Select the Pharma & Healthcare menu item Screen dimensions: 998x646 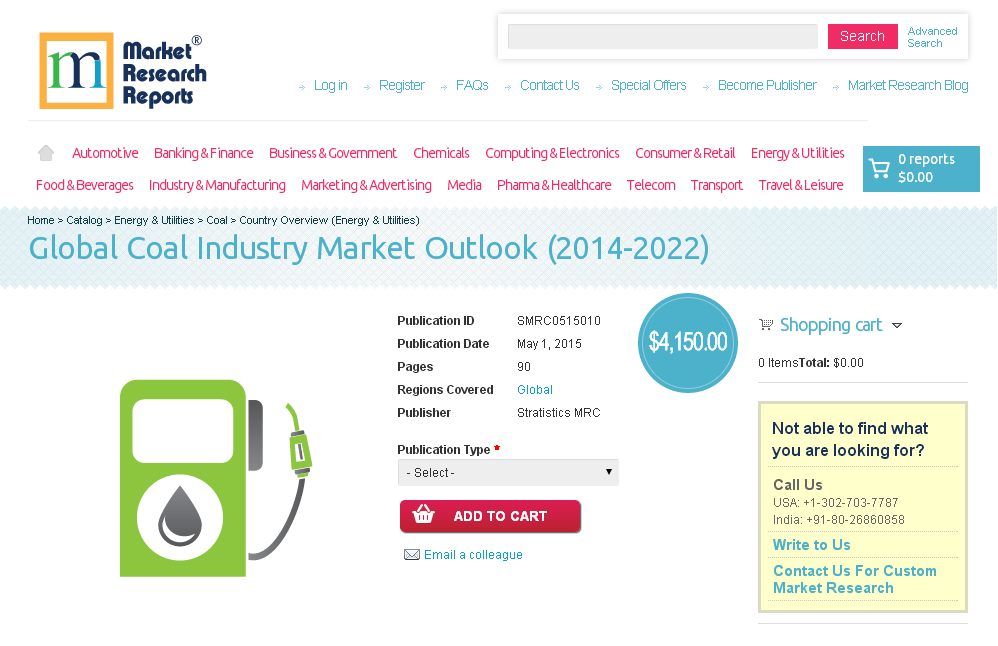pyautogui.click(x=554, y=185)
